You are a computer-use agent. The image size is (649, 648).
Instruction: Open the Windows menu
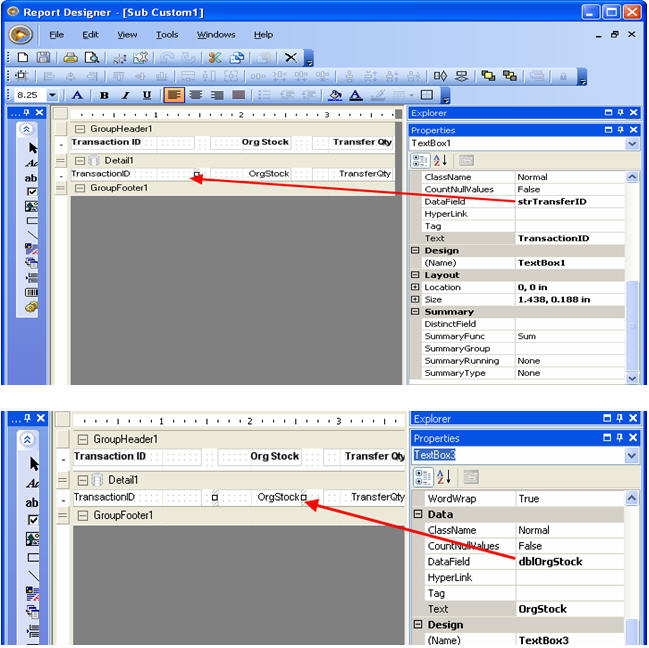(216, 34)
